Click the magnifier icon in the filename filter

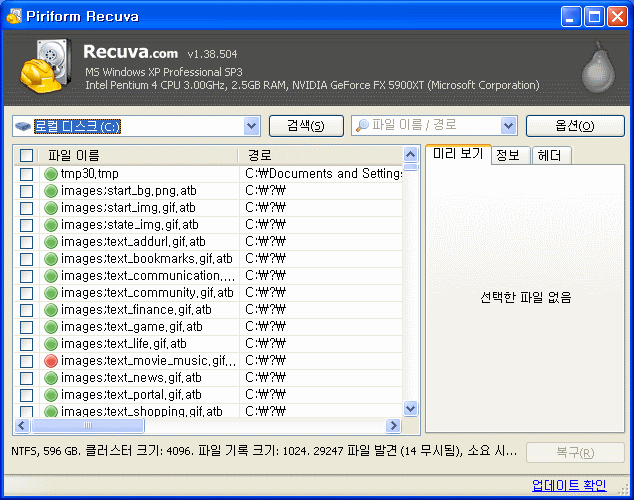362,126
